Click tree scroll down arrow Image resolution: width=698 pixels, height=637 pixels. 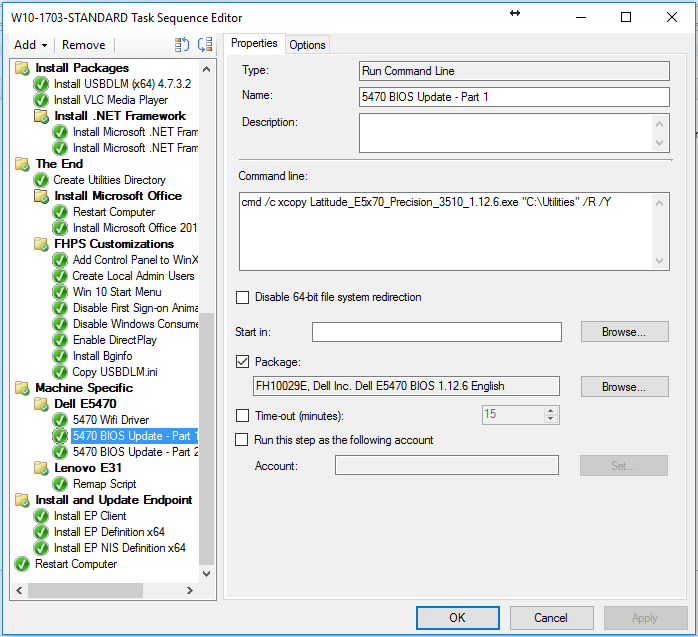[x=207, y=574]
